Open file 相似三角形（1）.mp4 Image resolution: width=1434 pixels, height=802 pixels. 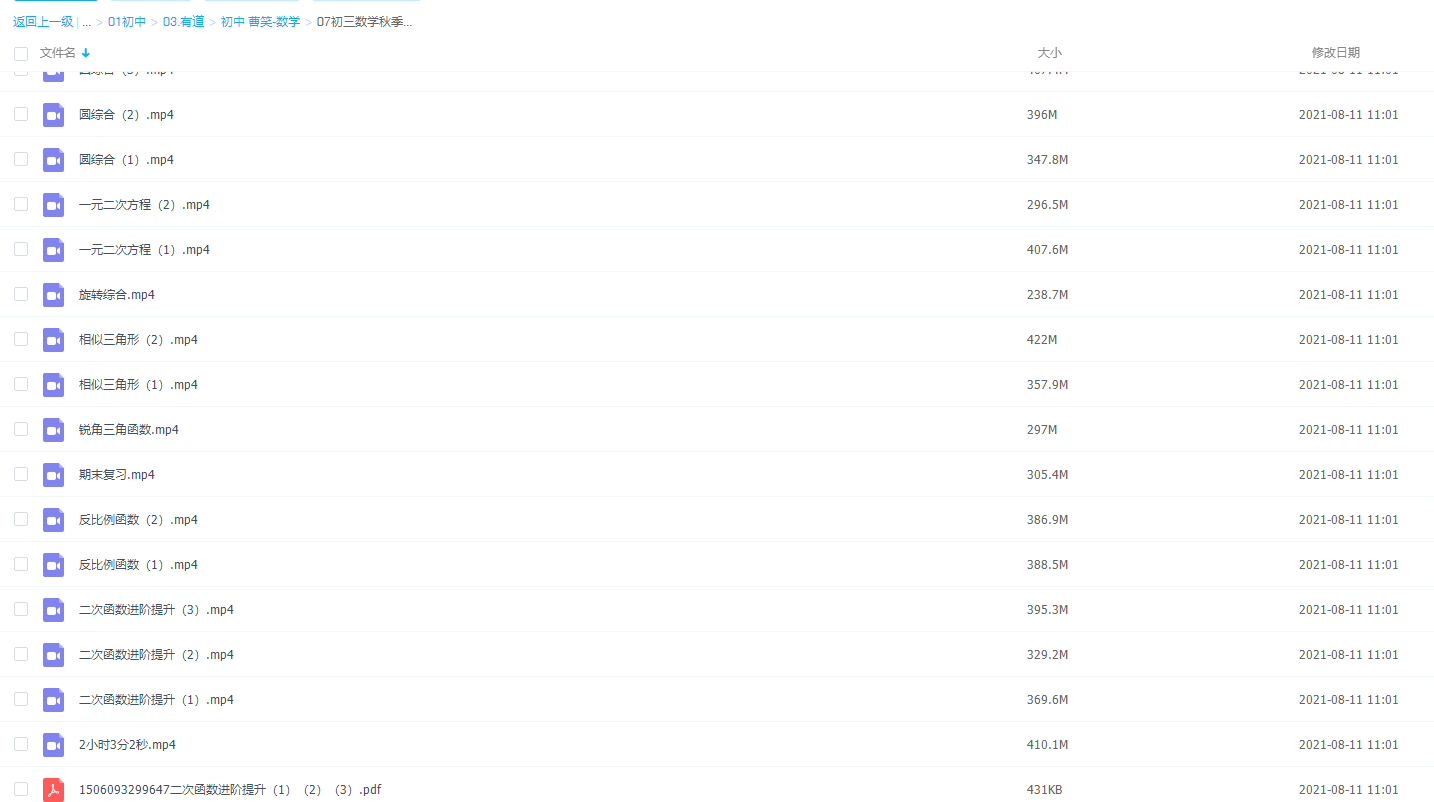click(138, 385)
